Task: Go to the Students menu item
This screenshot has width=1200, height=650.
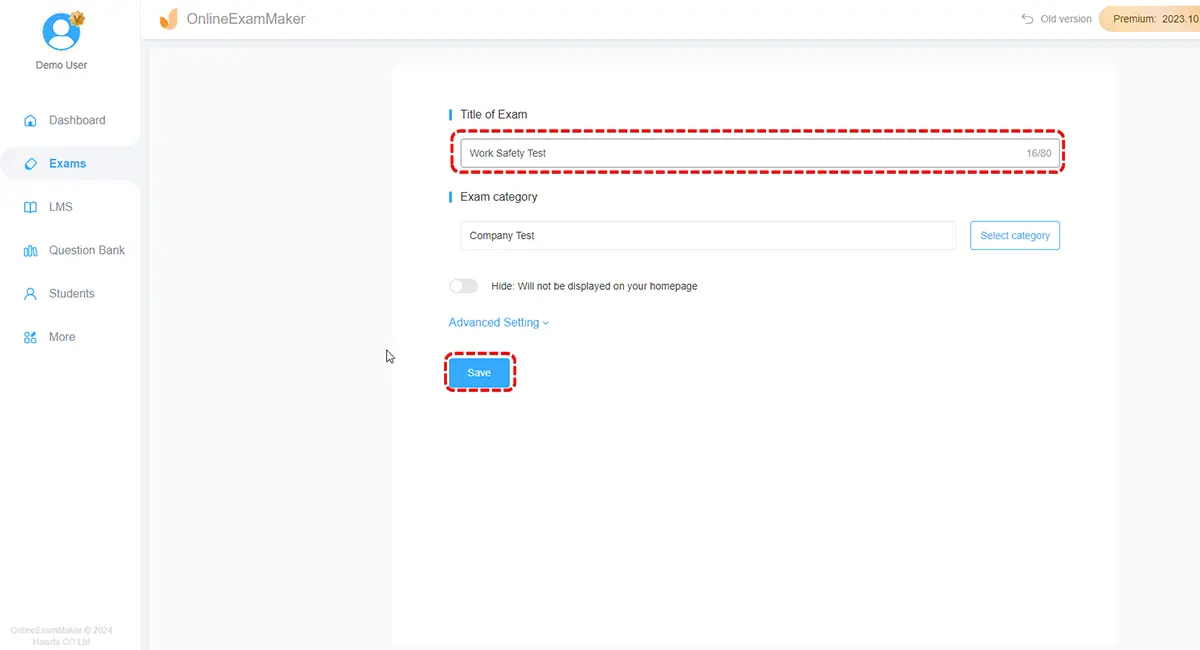Action: (x=72, y=294)
